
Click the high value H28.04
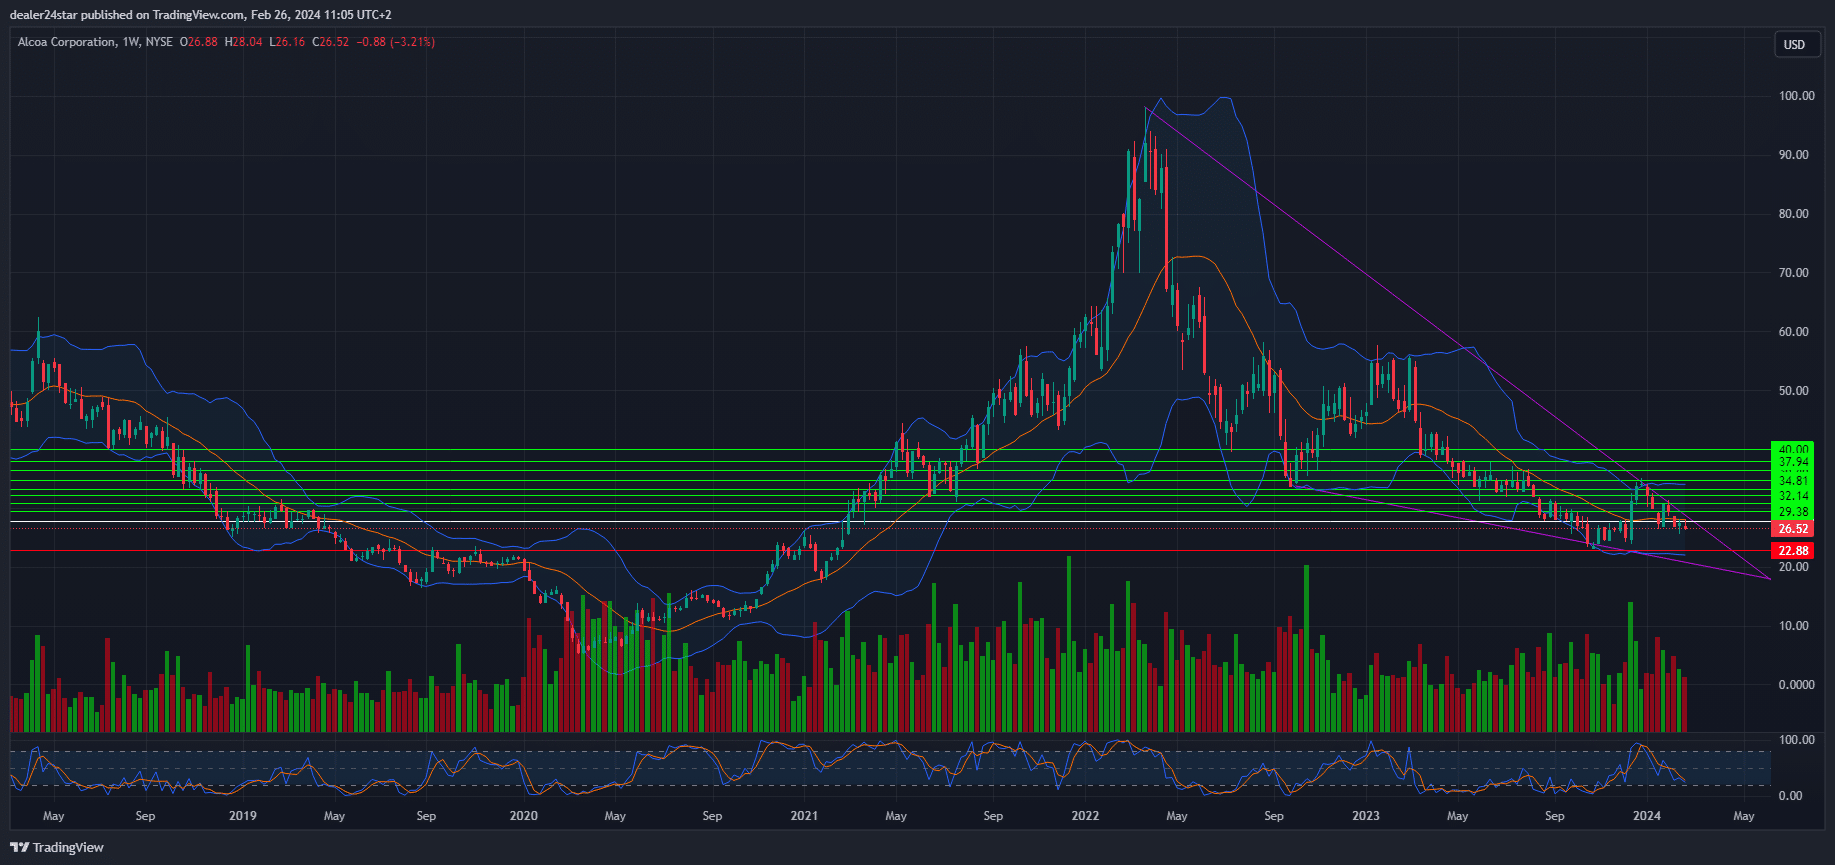pos(244,42)
